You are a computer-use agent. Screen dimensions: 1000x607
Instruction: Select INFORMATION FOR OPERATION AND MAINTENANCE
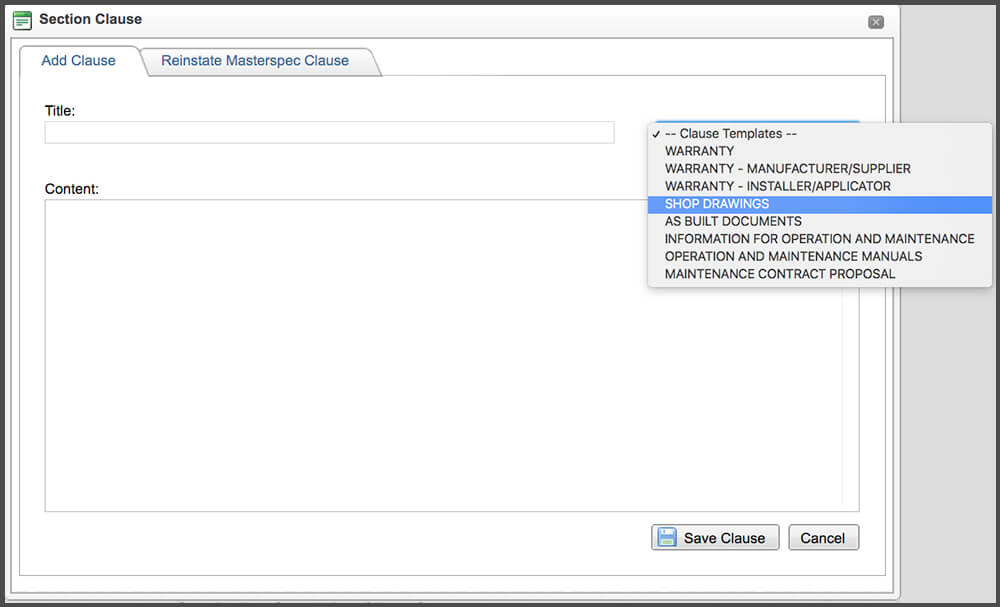click(819, 238)
